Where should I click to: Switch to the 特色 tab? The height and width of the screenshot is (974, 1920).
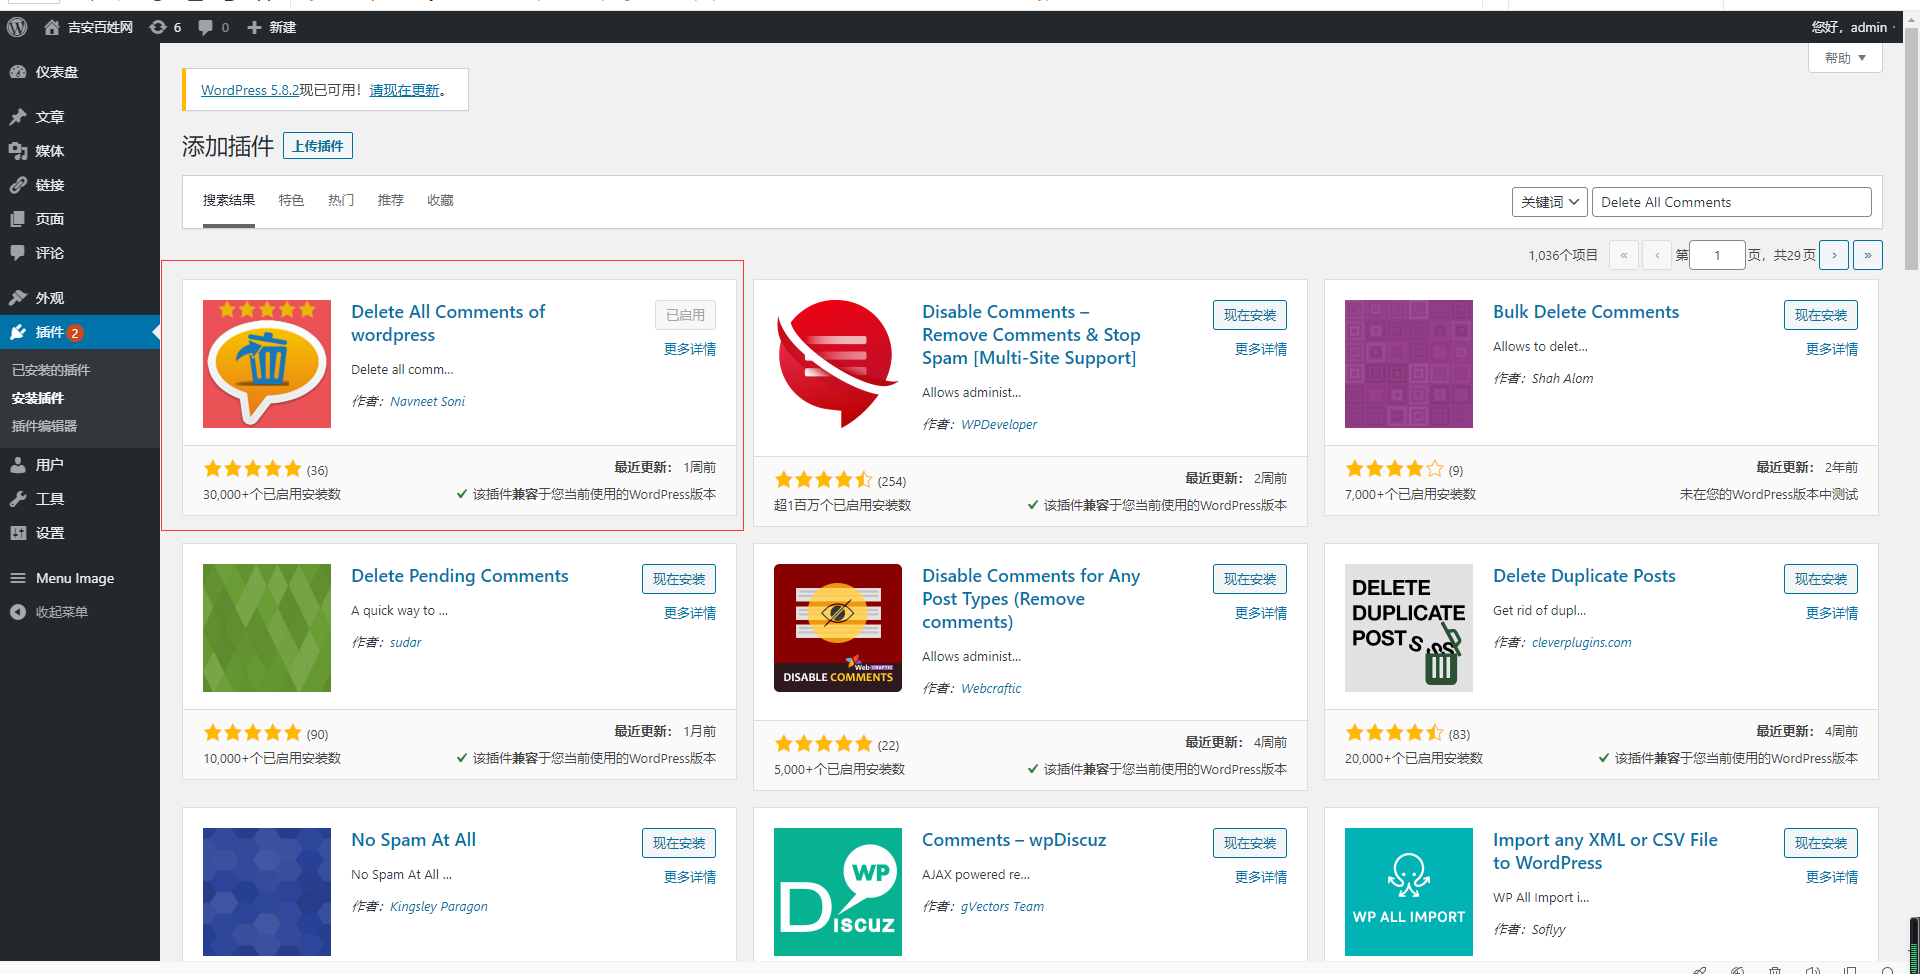pyautogui.click(x=291, y=200)
